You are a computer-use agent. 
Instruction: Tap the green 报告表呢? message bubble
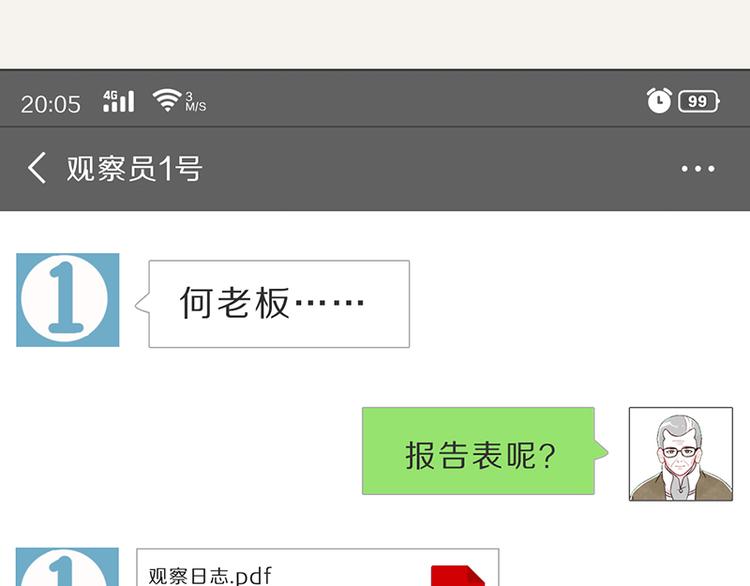point(478,451)
